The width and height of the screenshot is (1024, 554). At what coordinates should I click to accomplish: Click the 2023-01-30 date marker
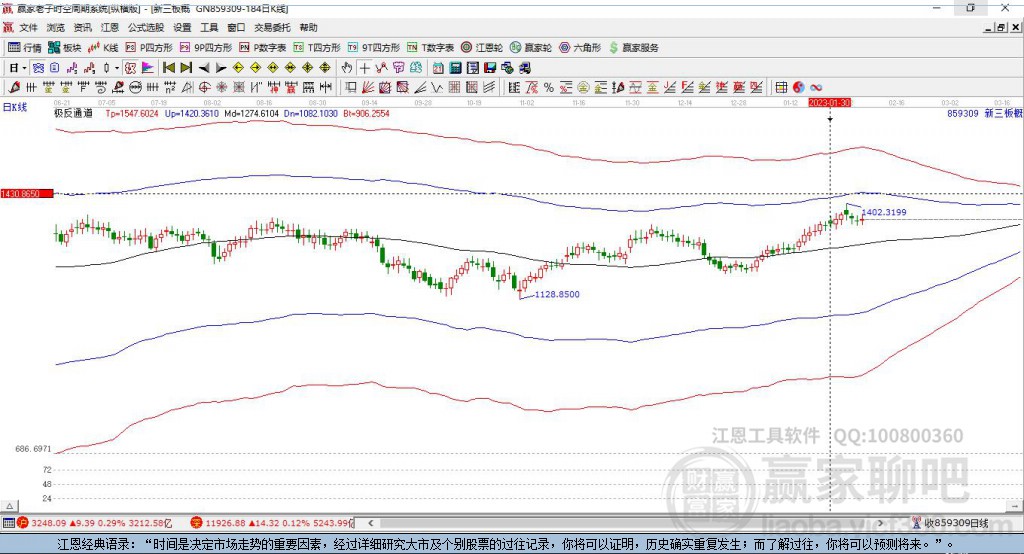829,103
